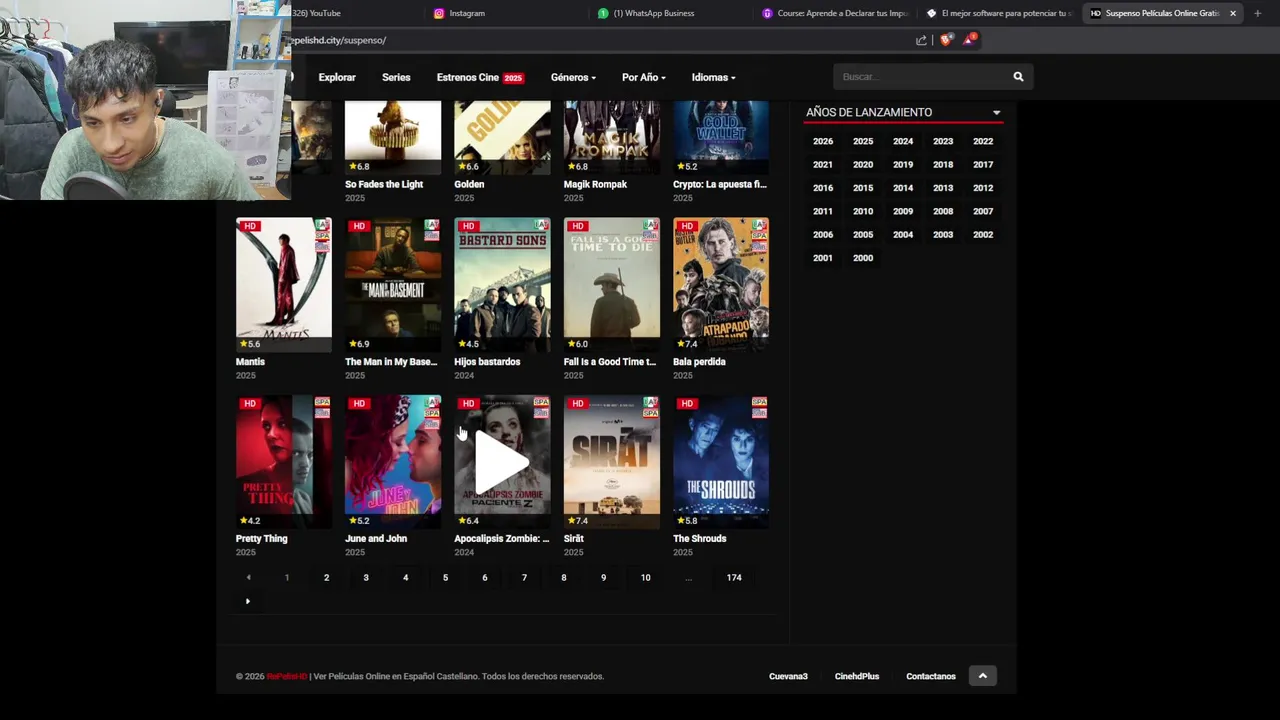Filter by year 2017

tap(983, 165)
